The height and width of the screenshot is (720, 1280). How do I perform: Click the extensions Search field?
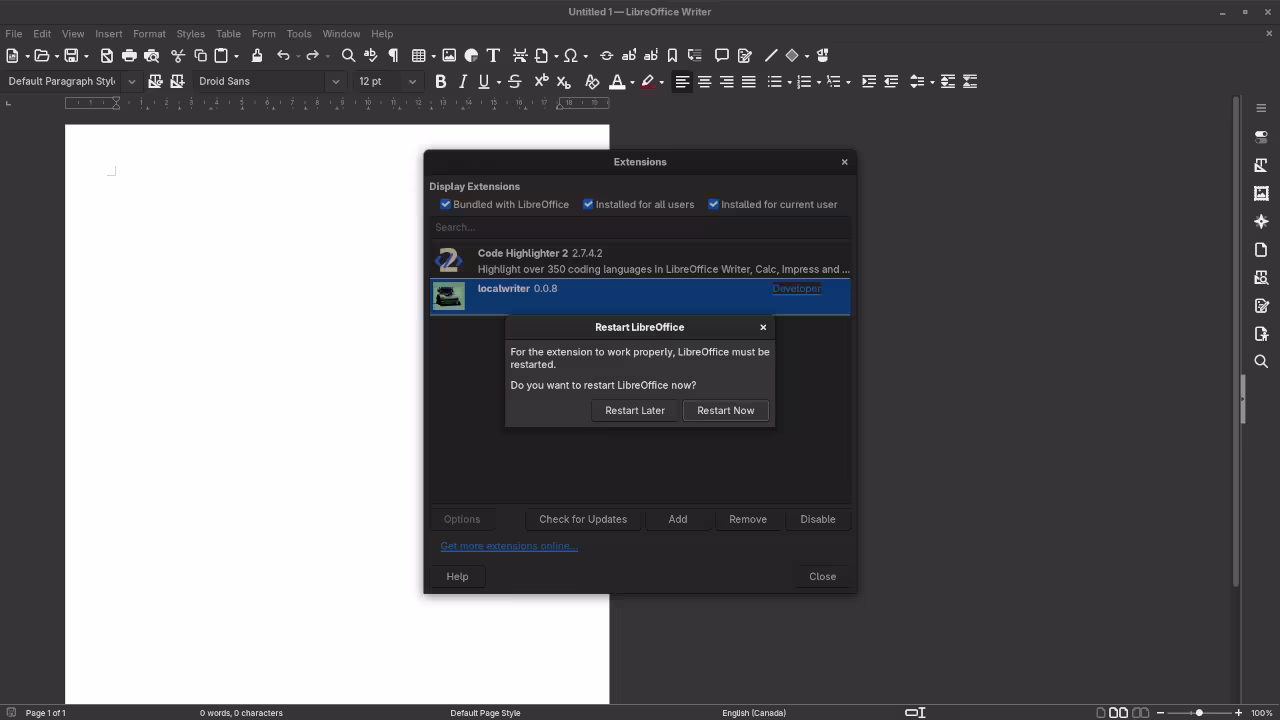(640, 227)
